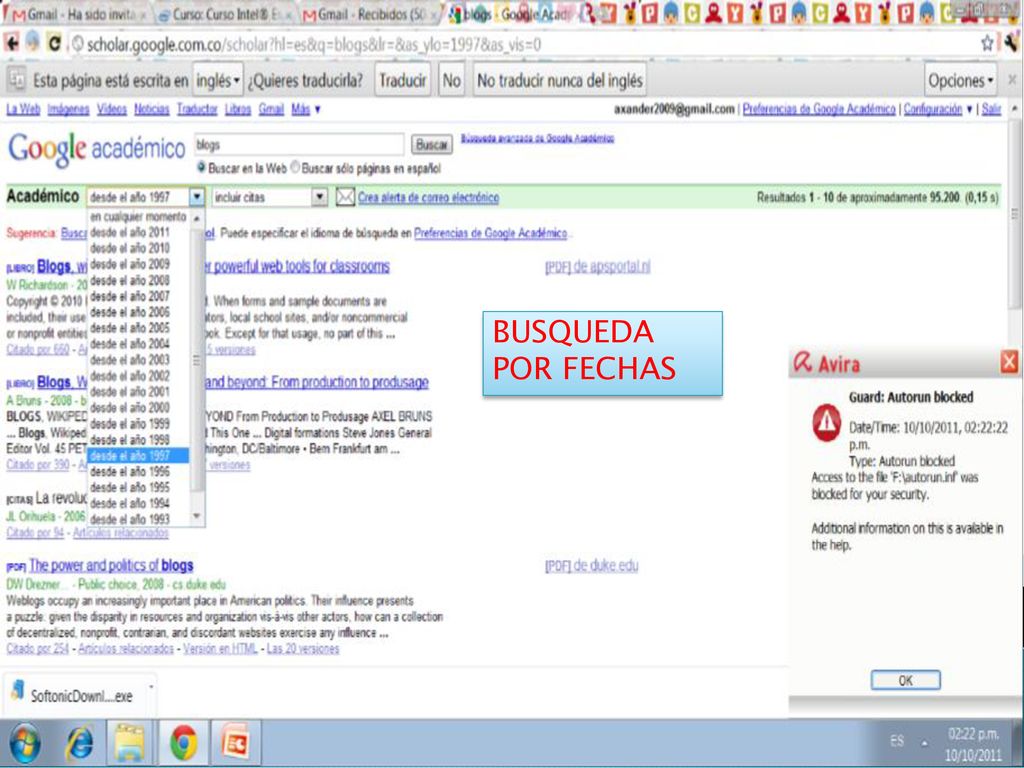
Task: Switch to 'Curso: Curso Intel' tab
Action: tap(225, 14)
